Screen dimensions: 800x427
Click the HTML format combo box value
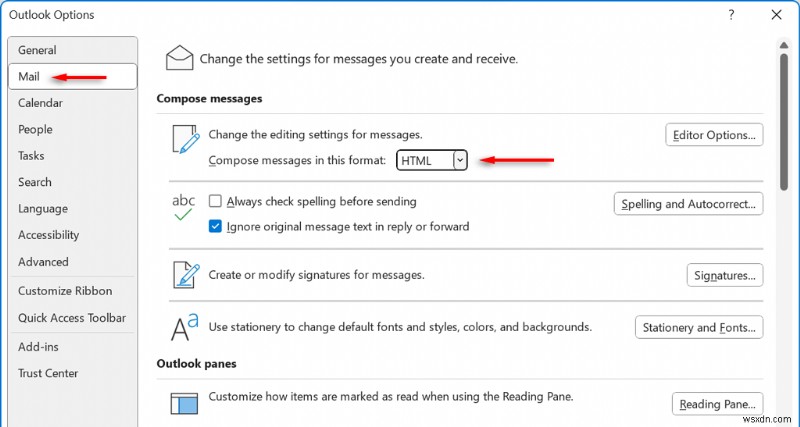[x=425, y=161]
